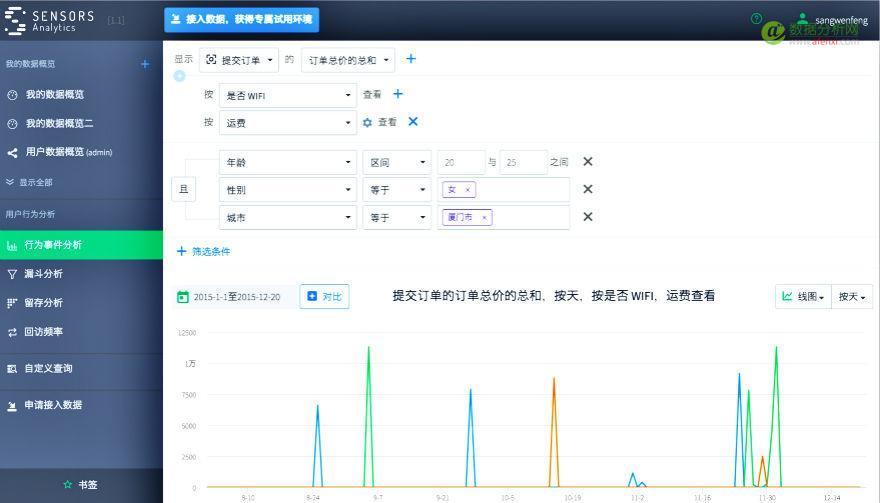Open the 城市 property dropdown

288,217
